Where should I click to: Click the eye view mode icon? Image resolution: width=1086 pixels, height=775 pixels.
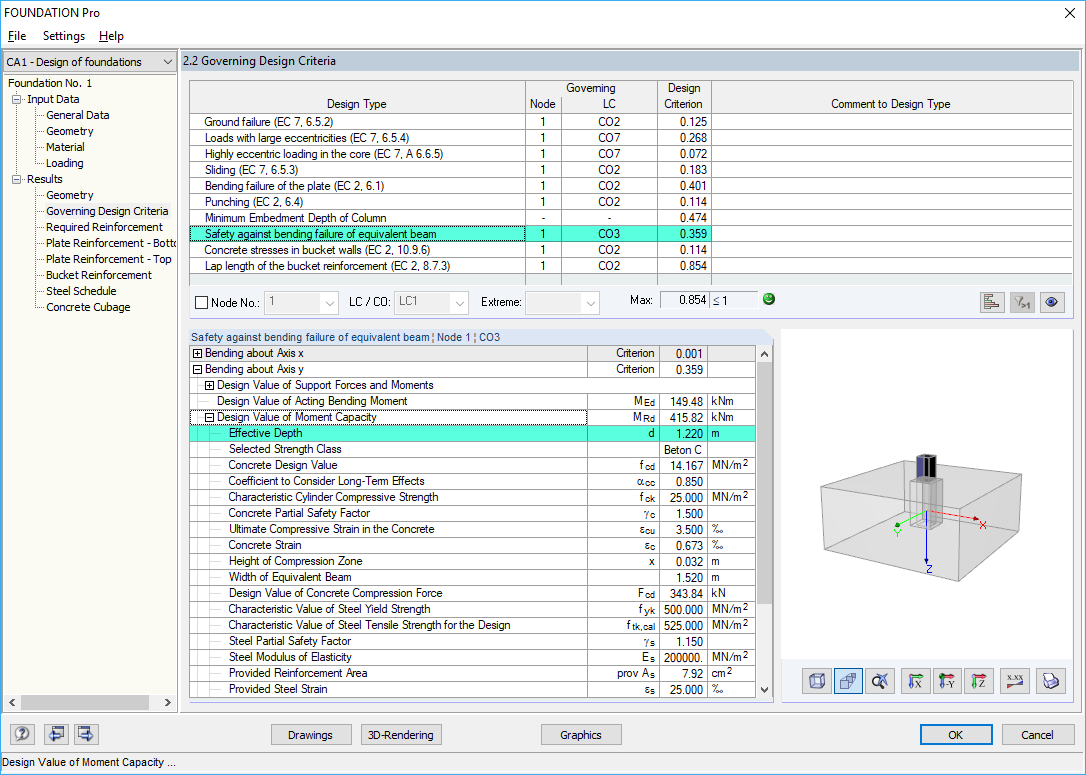tap(1052, 302)
